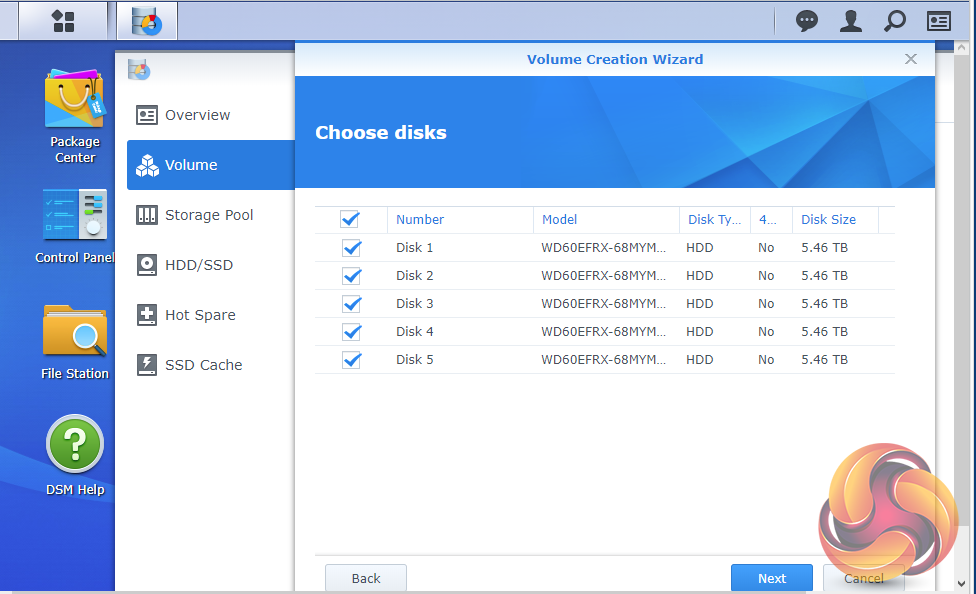
Task: Open DSM Help desktop icon
Action: pos(75,455)
